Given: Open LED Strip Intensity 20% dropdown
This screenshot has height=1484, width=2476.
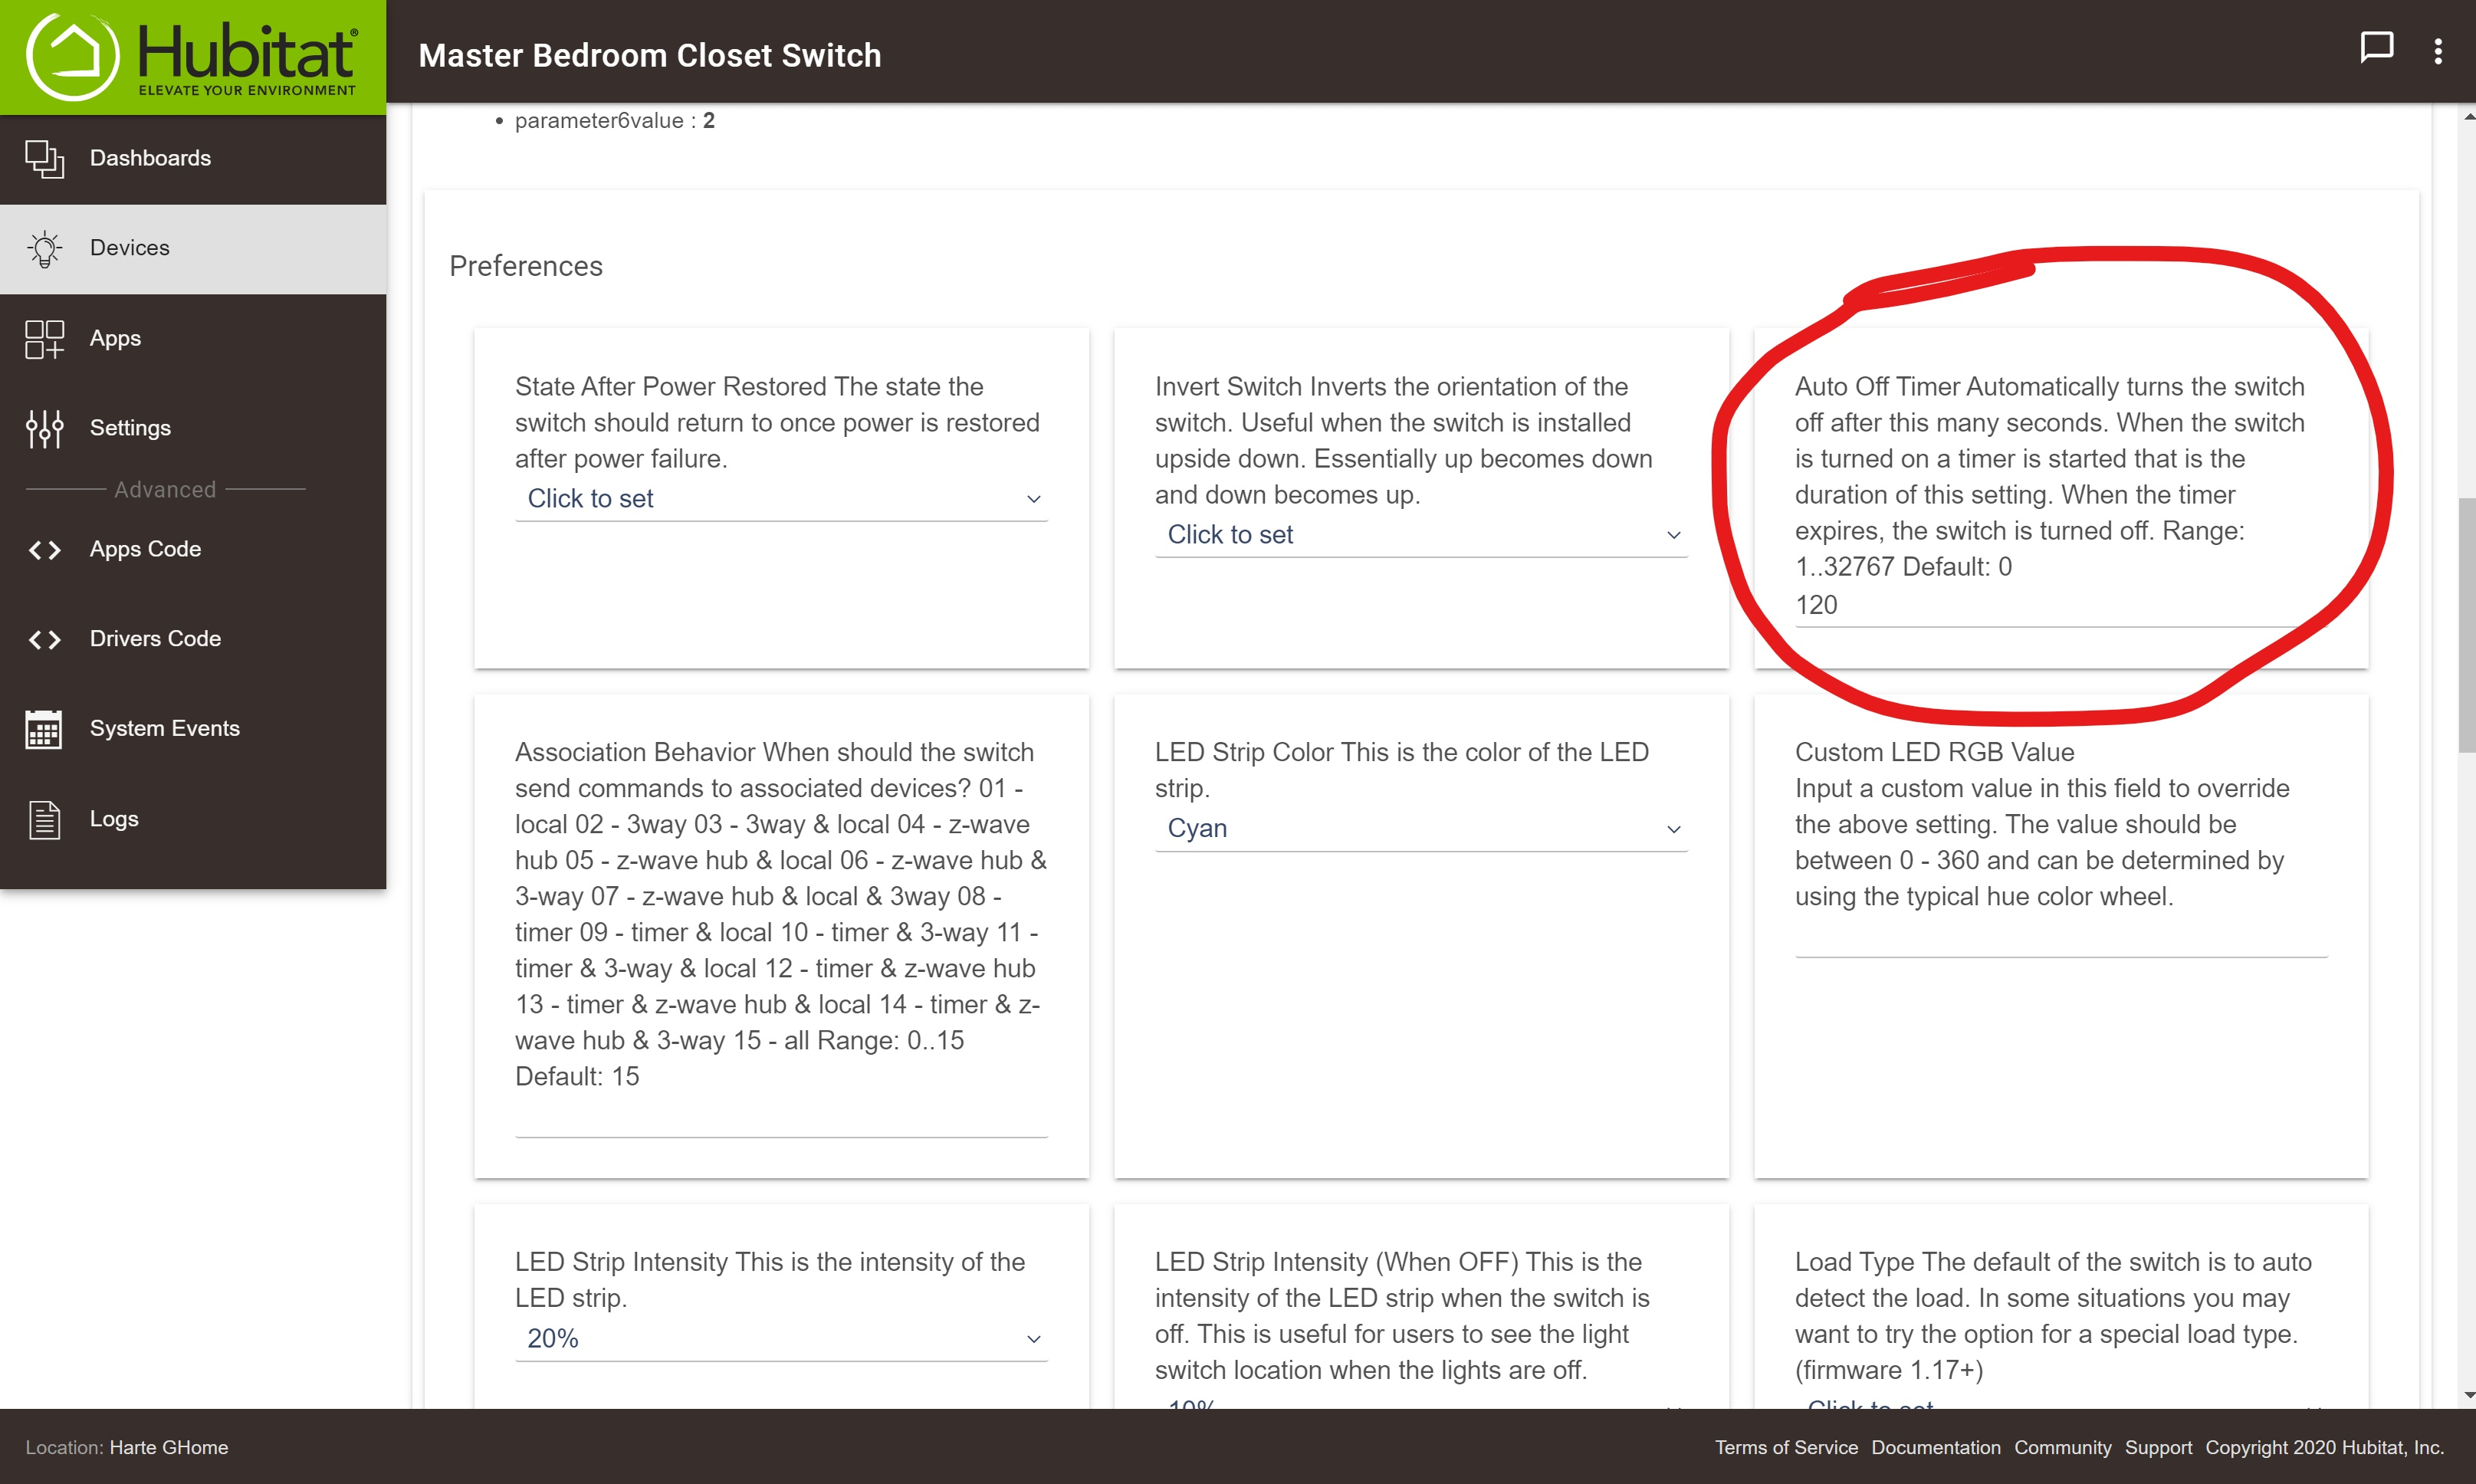Looking at the screenshot, I should click(x=780, y=1339).
